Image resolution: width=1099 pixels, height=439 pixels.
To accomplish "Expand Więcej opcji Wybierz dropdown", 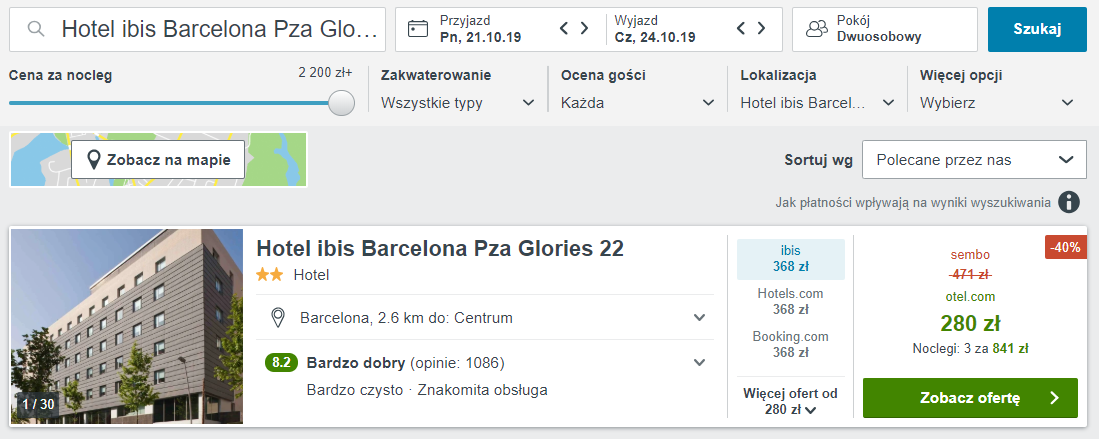I will coord(997,103).
